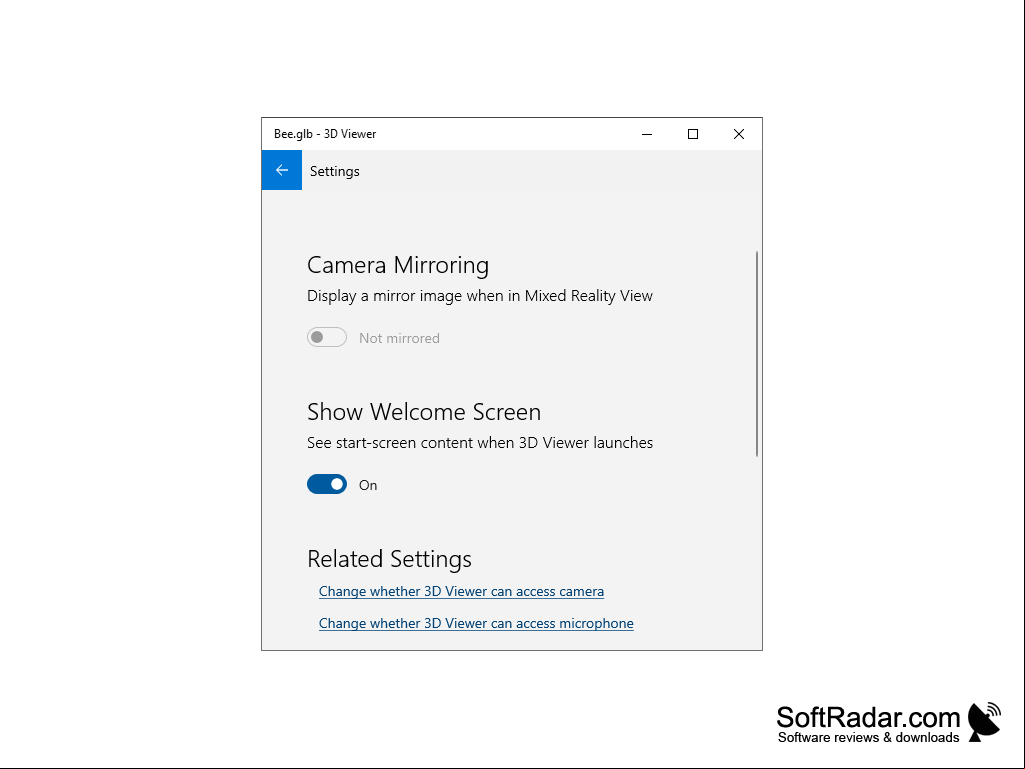Click the Show Welcome Screen heading
1025x769 pixels.
[424, 412]
